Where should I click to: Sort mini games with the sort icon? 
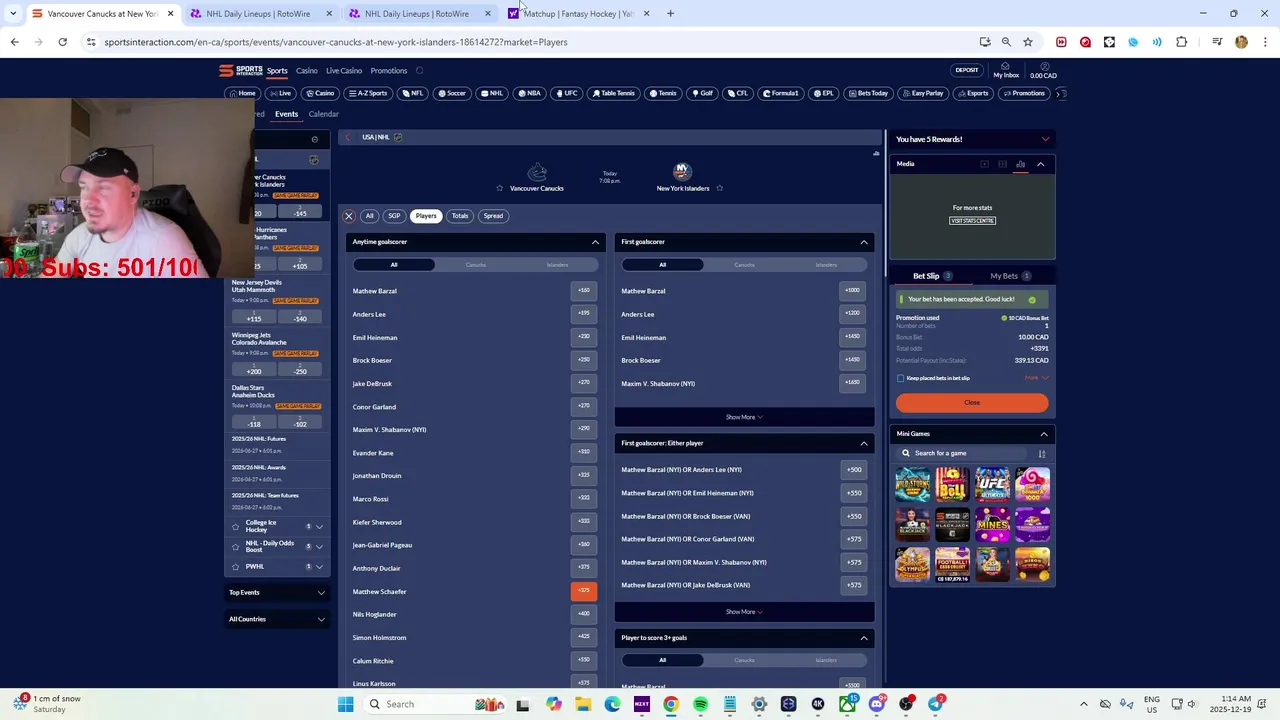1041,454
